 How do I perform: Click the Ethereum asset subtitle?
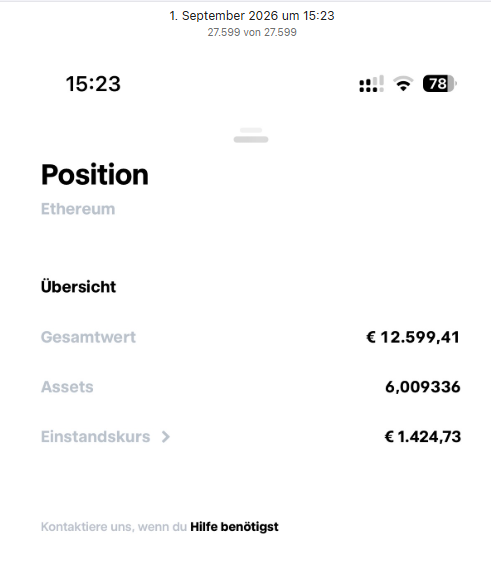pos(78,209)
